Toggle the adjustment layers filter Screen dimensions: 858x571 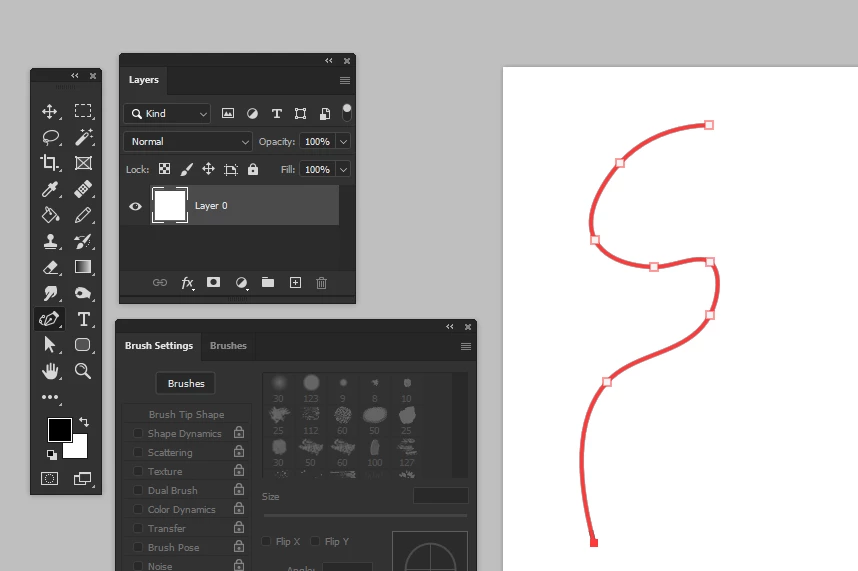click(252, 113)
